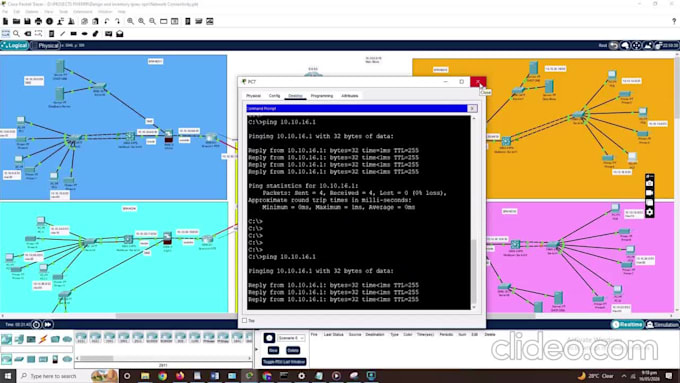Click the New file icon
The image size is (680, 383).
pyautogui.click(x=6, y=21)
